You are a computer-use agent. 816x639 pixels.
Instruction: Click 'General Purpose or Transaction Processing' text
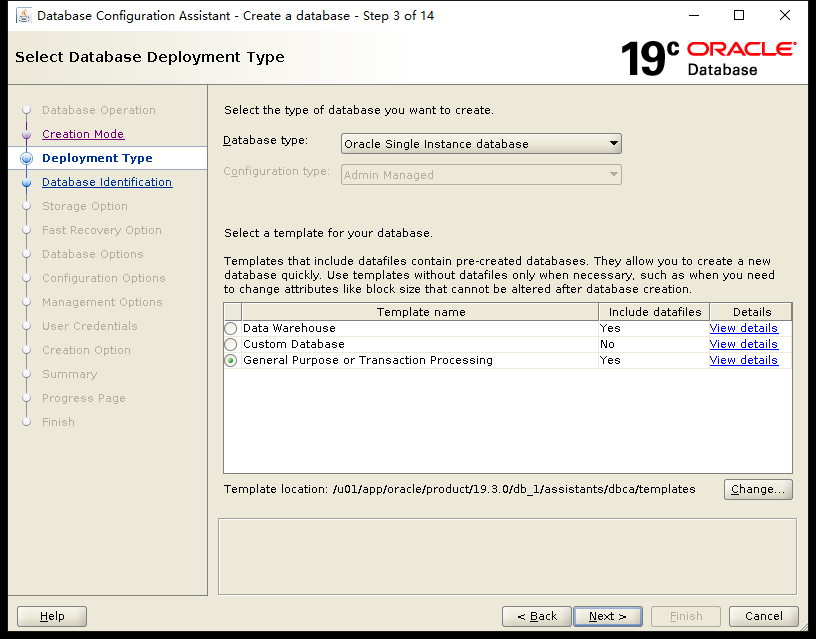click(x=368, y=360)
